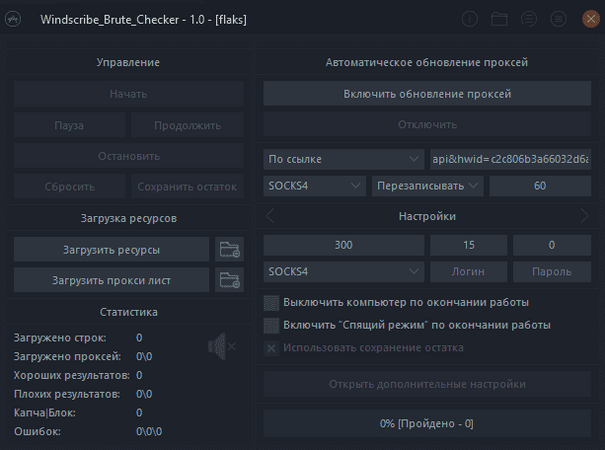
Task: Click left arrow next to Настройки
Action: pos(270,216)
